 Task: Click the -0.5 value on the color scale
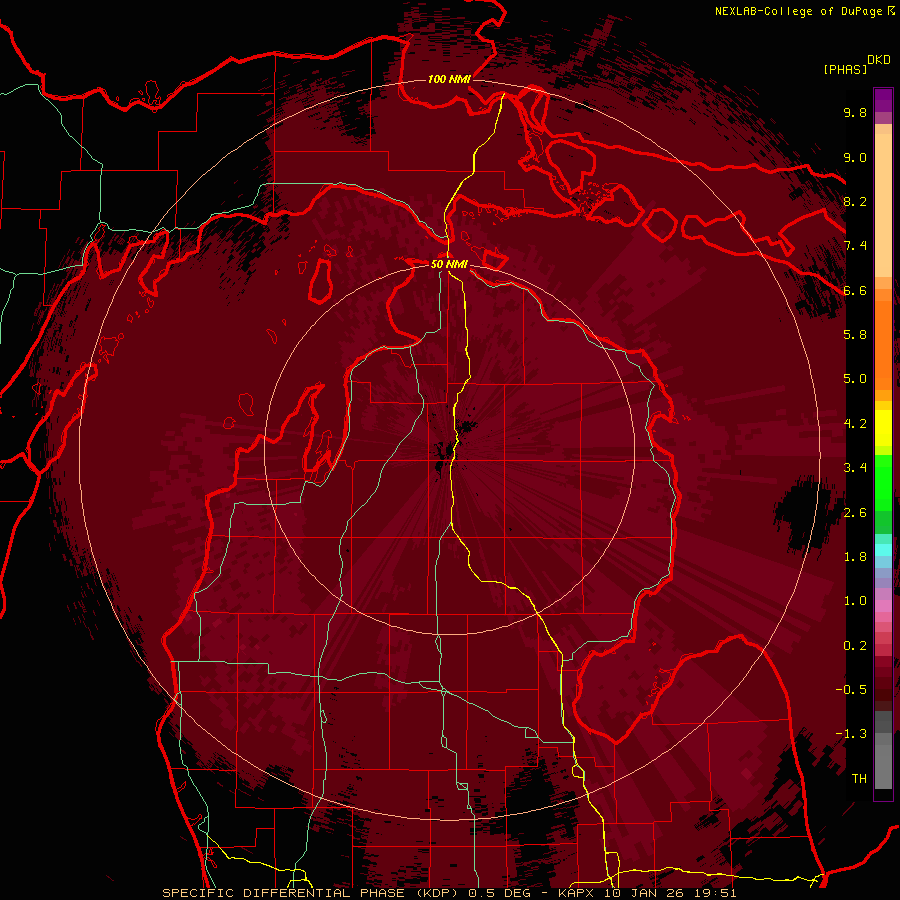click(x=851, y=689)
